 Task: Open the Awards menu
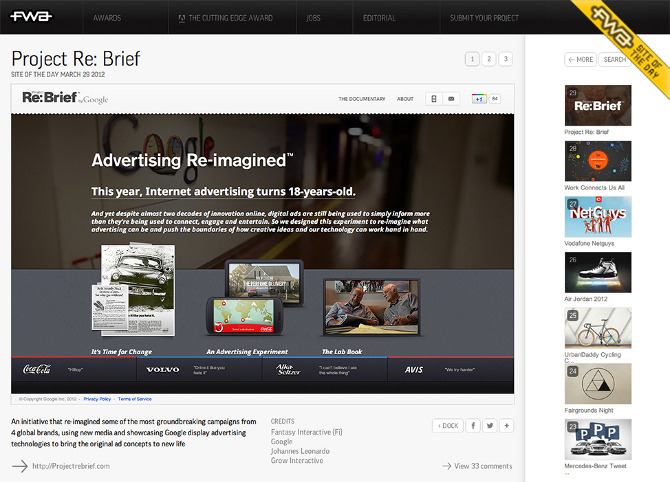pyautogui.click(x=107, y=18)
